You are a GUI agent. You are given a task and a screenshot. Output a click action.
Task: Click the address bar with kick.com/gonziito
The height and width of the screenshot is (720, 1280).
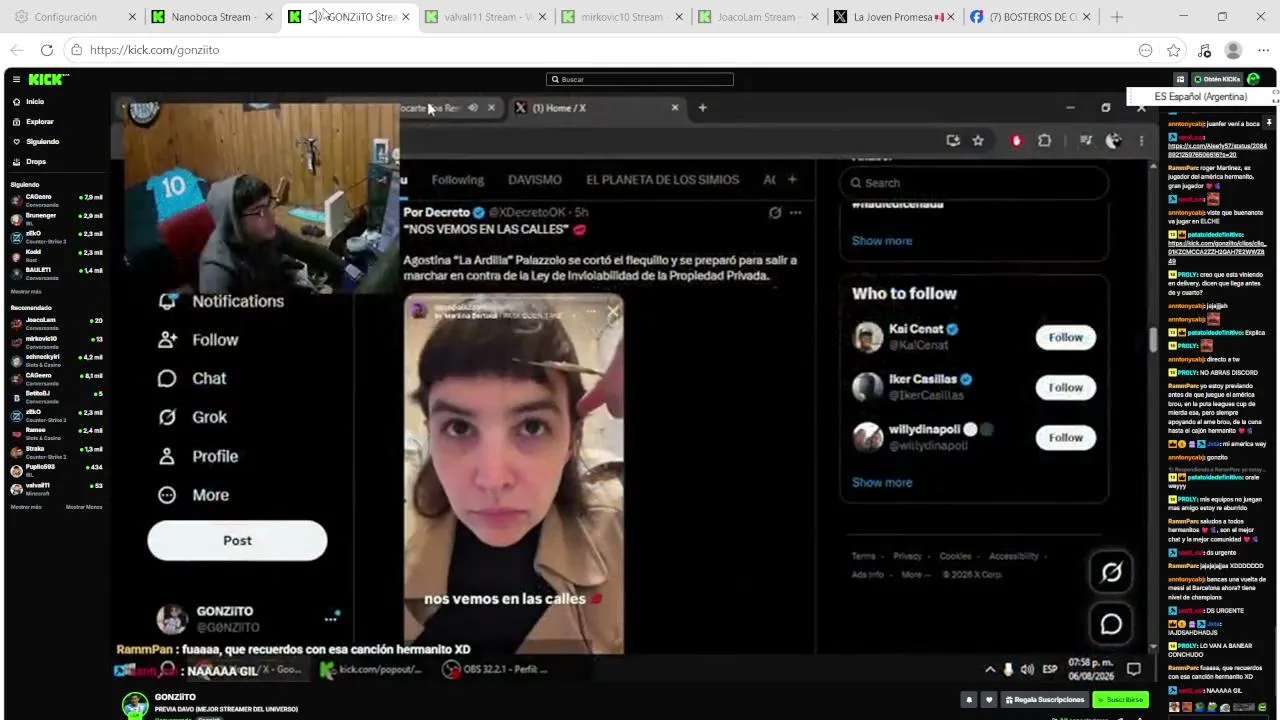pyautogui.click(x=600, y=50)
